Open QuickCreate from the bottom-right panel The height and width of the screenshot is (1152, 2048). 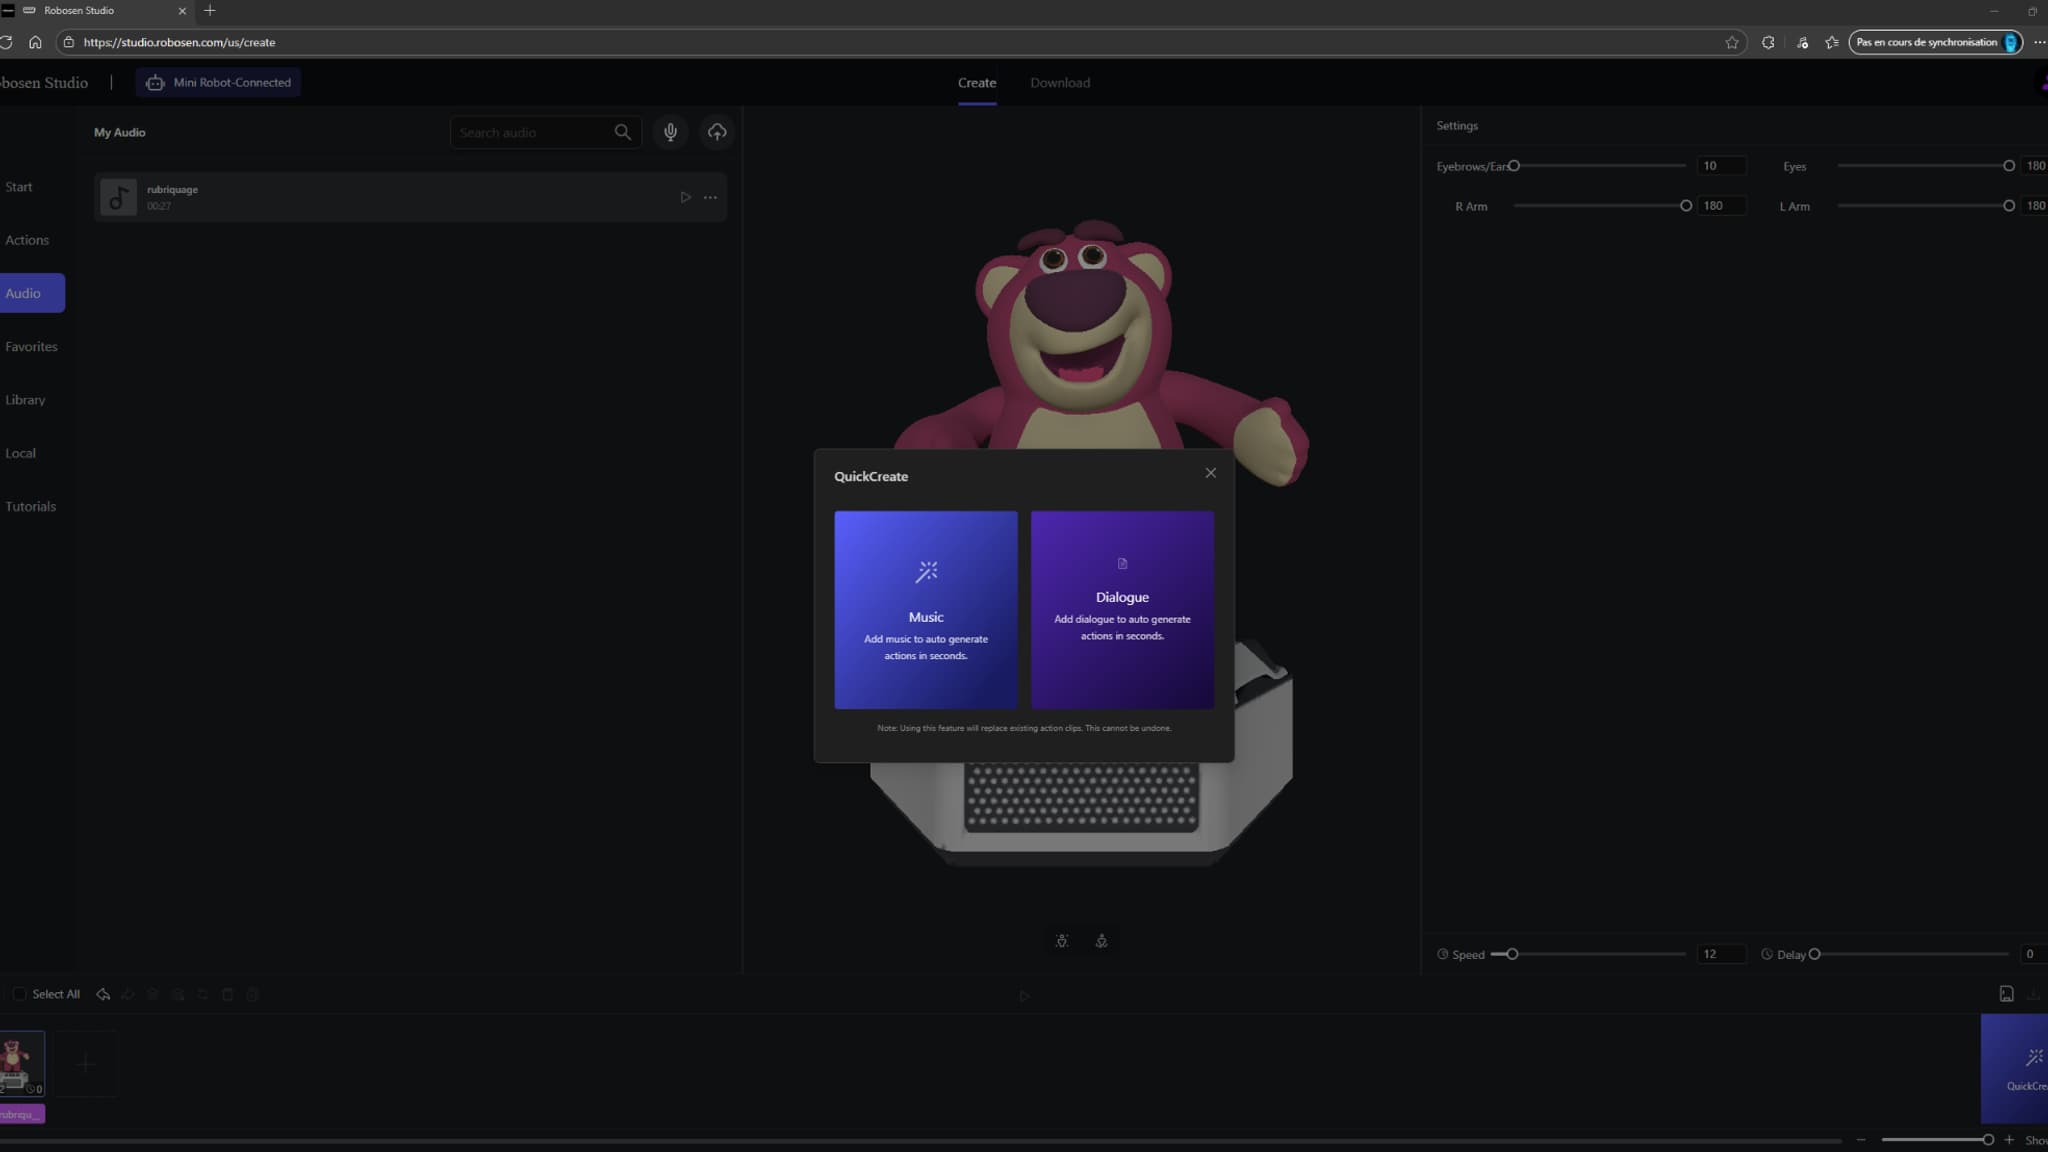point(2022,1068)
